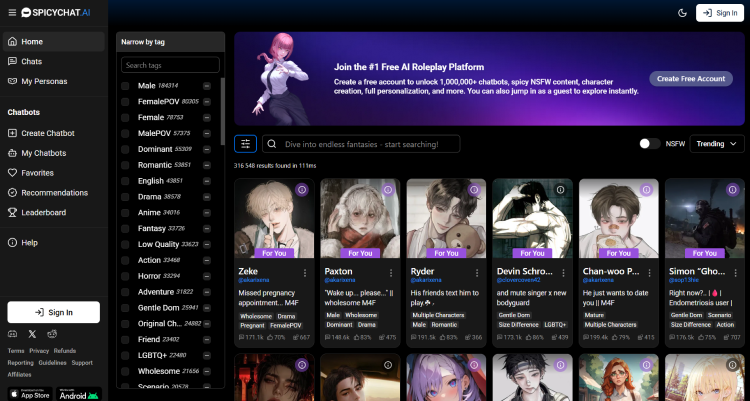Screen dimensions: 750x401
Task: Click info icon on Zeke card
Action: point(302,190)
